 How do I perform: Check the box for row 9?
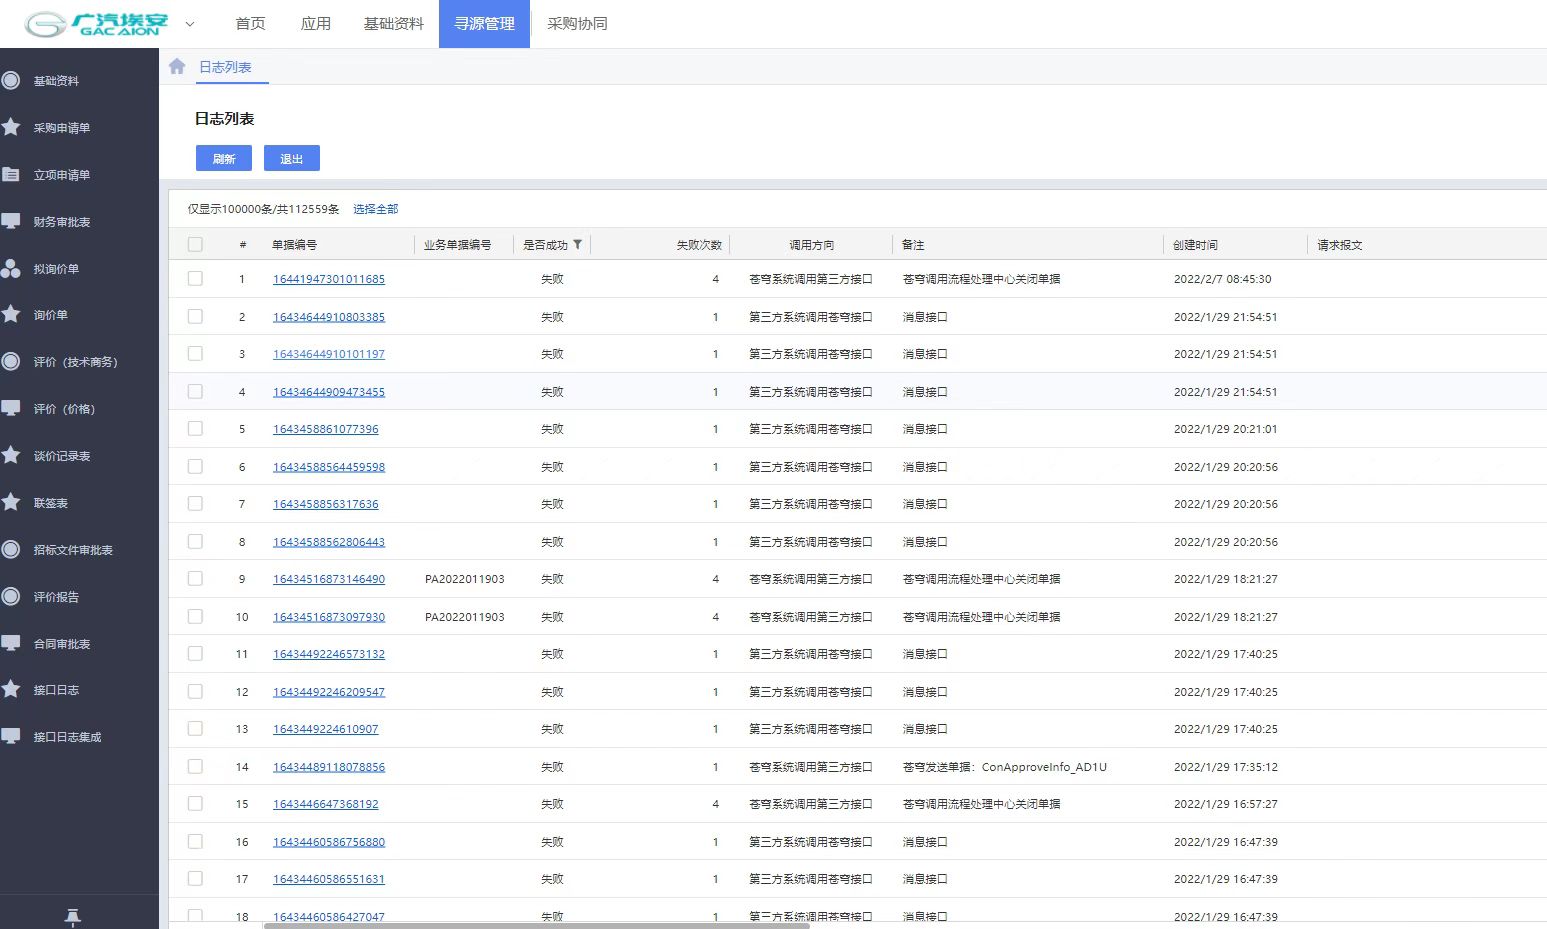tap(195, 579)
